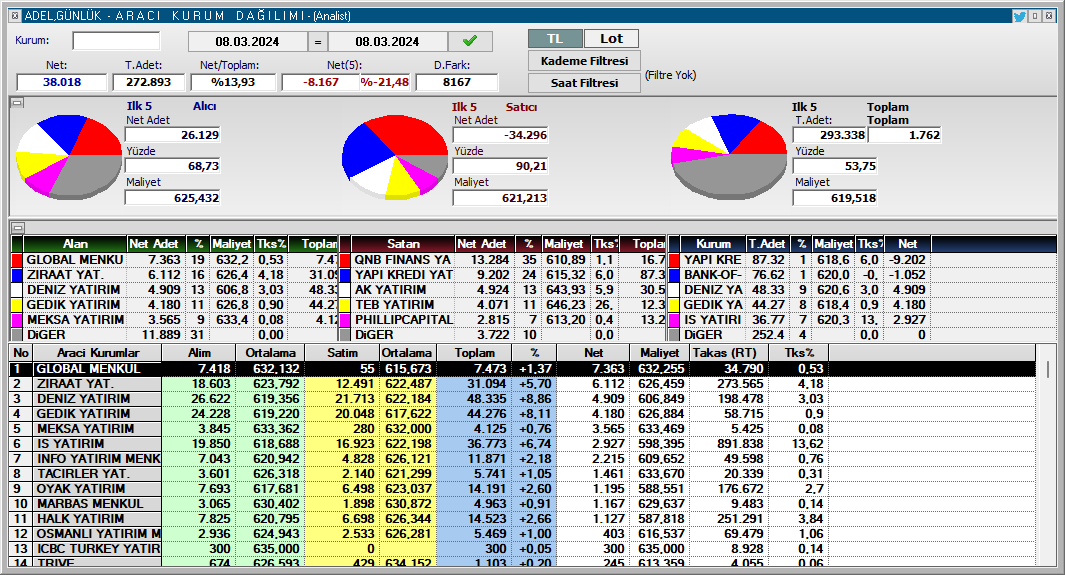Sort by the No column header

(21, 353)
